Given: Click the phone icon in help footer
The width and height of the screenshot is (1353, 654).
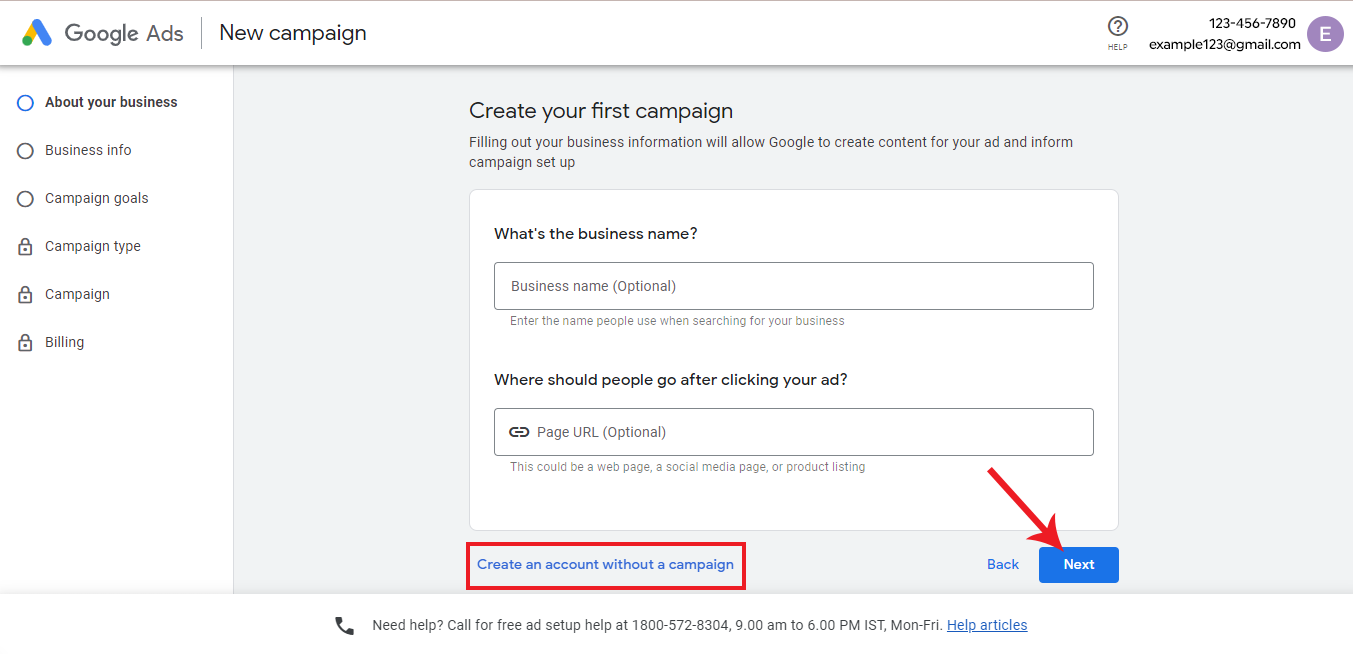Looking at the screenshot, I should 344,625.
